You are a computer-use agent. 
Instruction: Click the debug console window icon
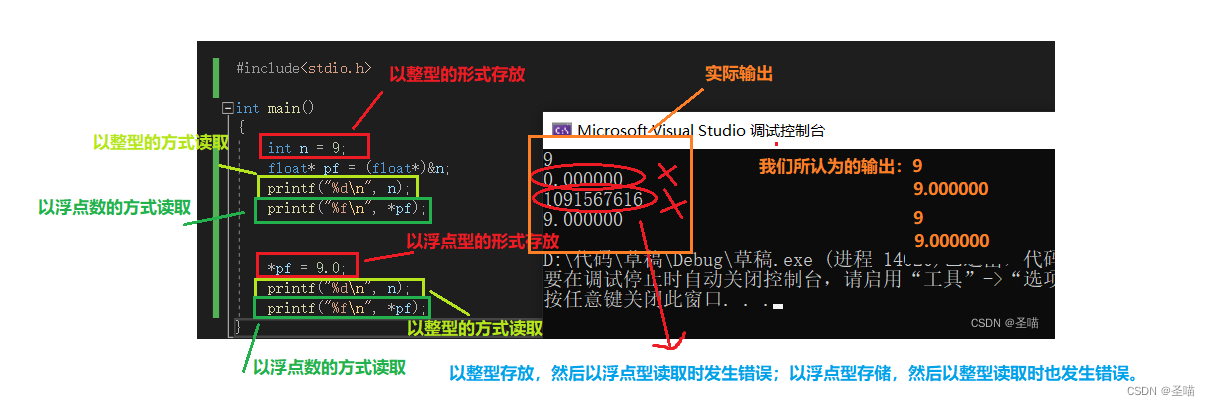(561, 130)
